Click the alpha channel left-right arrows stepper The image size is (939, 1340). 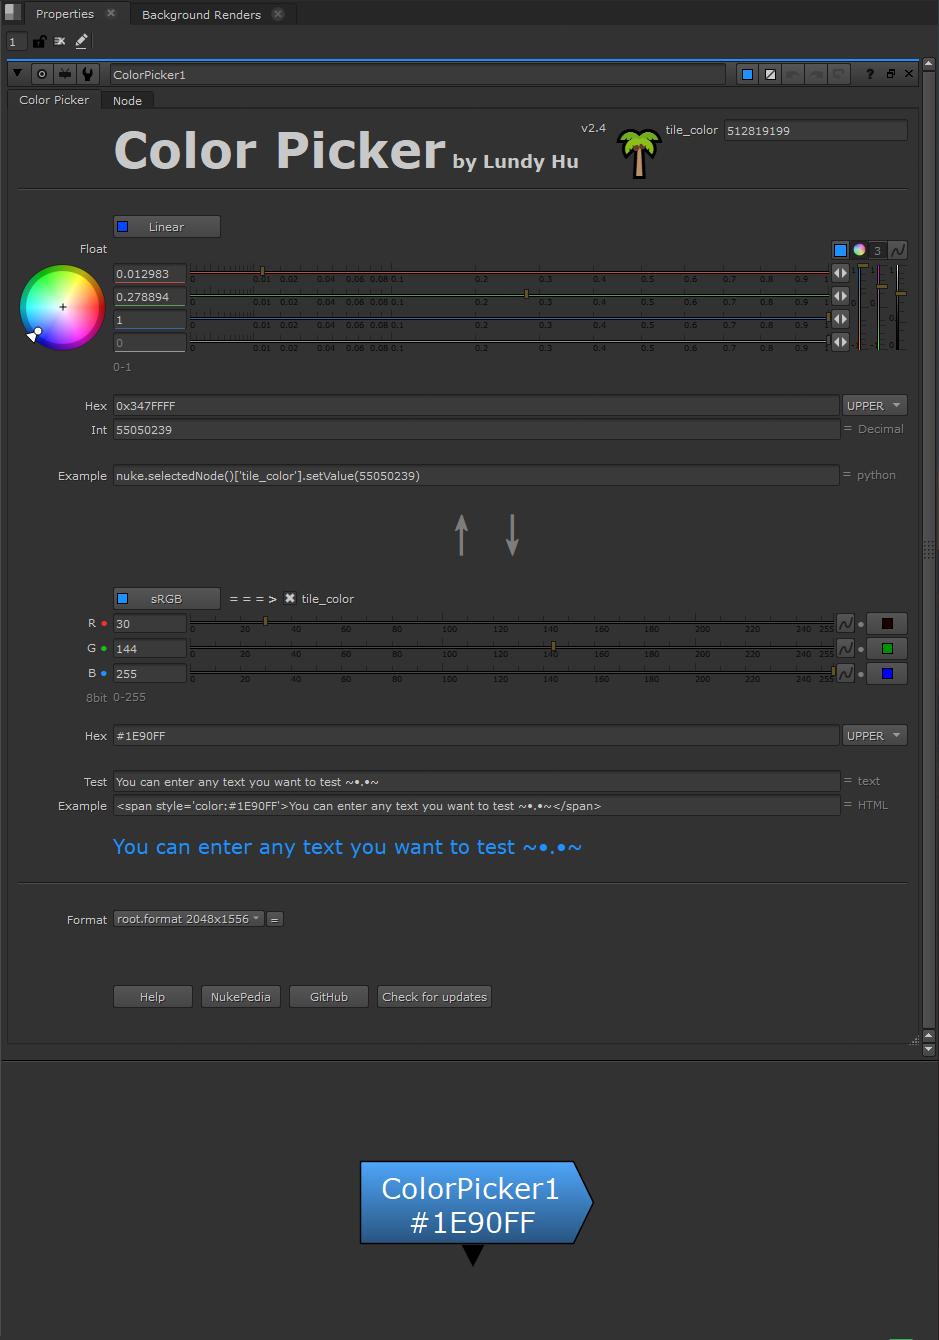click(x=841, y=342)
